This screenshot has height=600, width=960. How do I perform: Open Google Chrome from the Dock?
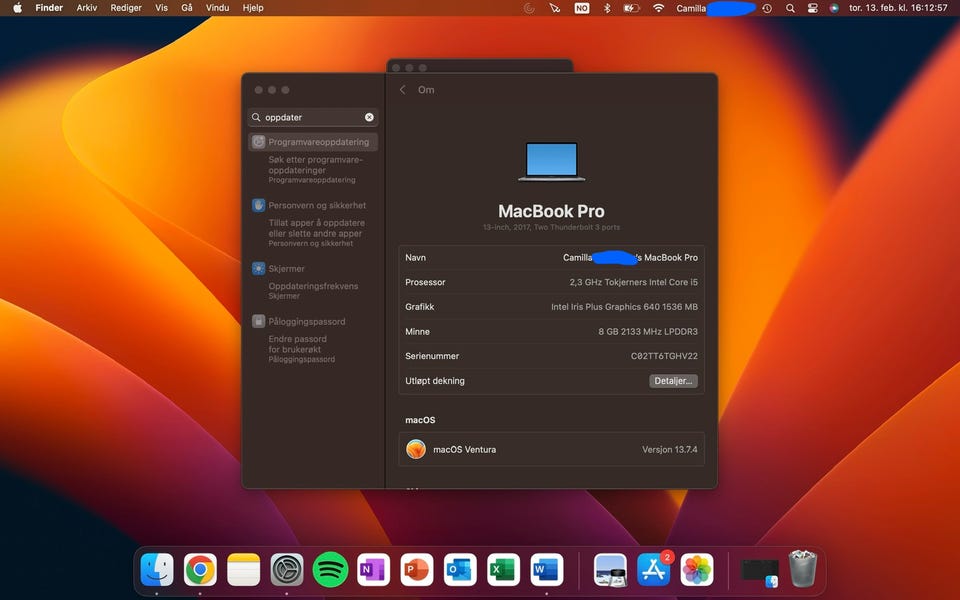coord(200,570)
